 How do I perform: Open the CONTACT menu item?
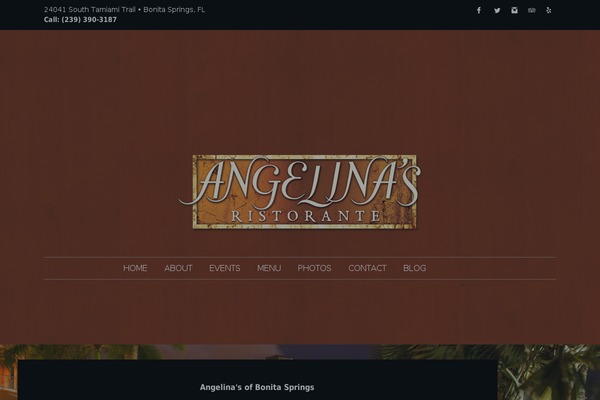coord(367,268)
